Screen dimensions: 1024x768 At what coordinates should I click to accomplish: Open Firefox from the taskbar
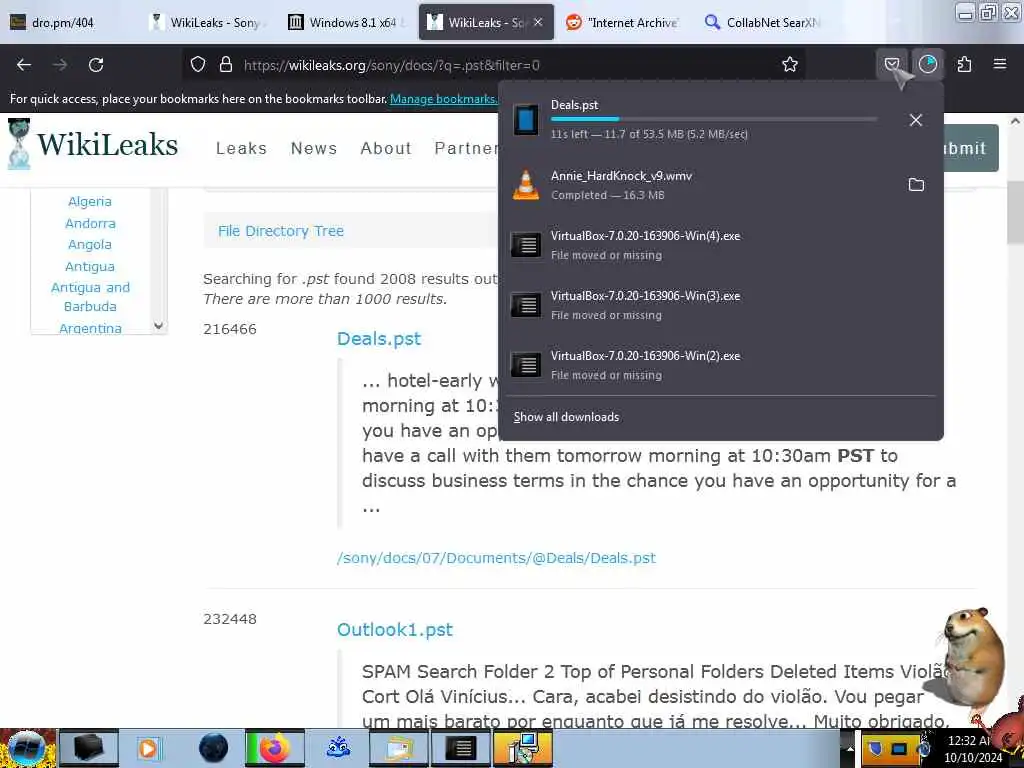coord(275,748)
